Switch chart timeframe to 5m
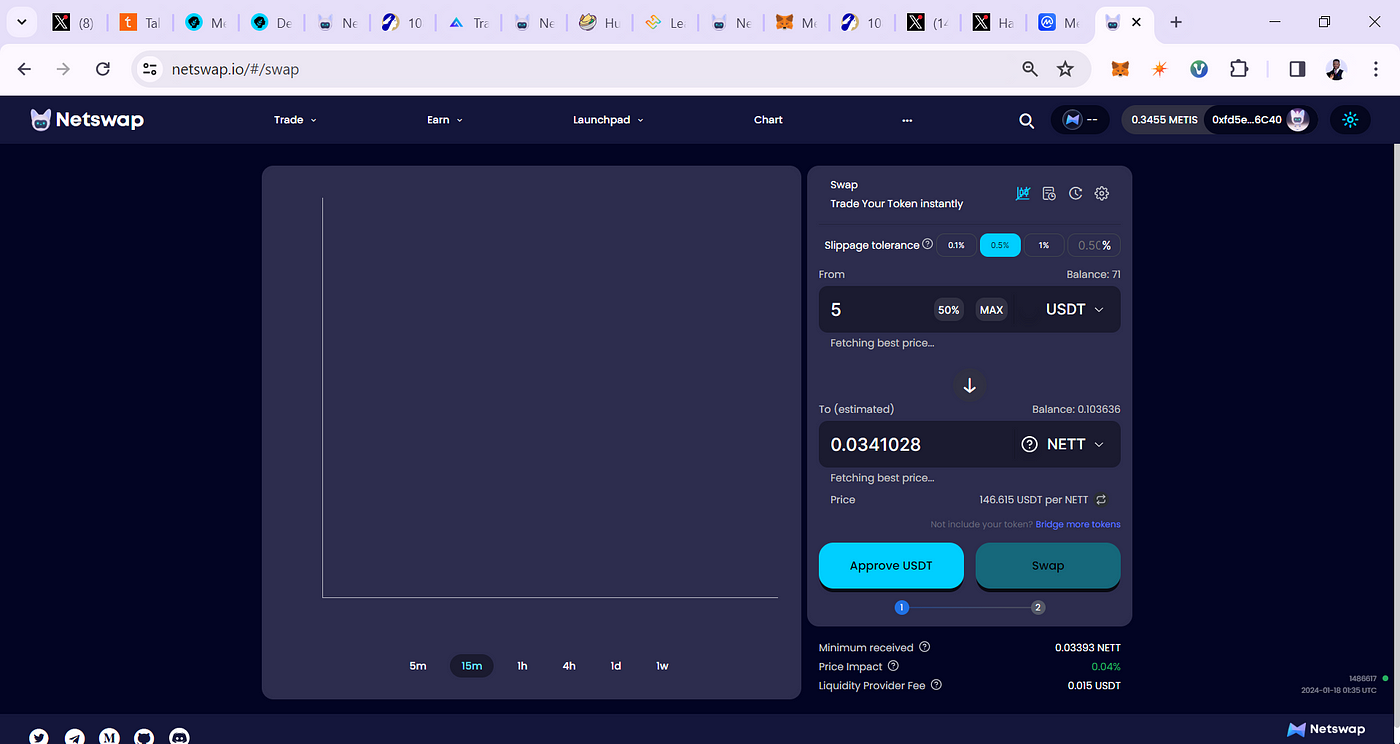 (418, 666)
